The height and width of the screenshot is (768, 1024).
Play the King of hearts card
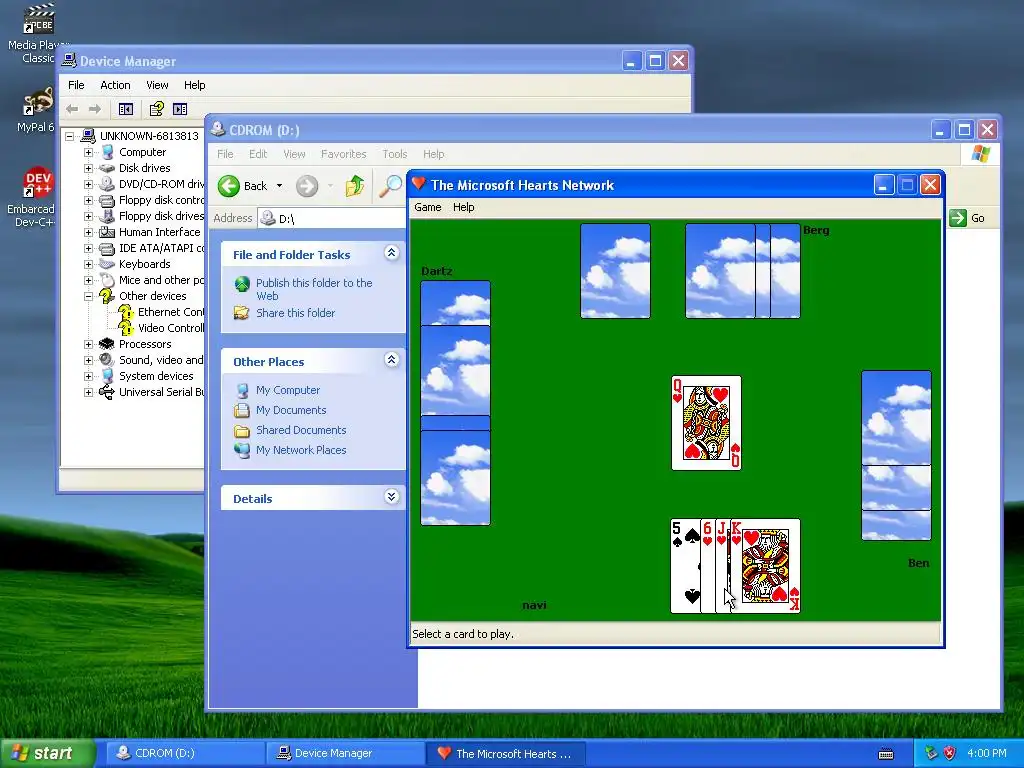tap(765, 566)
